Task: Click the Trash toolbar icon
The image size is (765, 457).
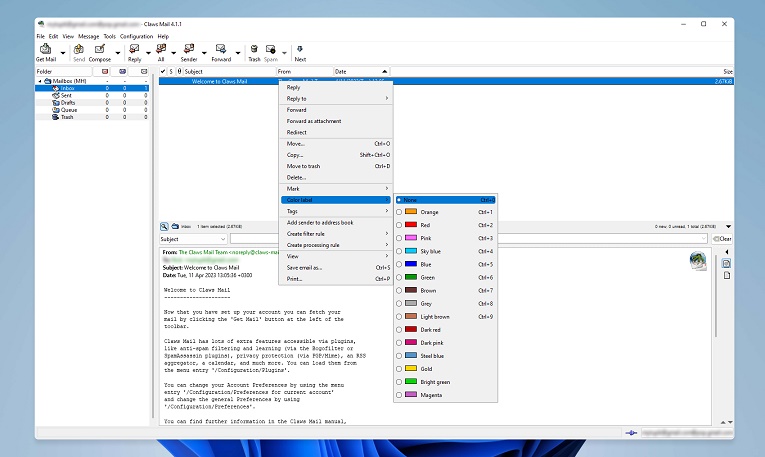Action: click(x=254, y=49)
